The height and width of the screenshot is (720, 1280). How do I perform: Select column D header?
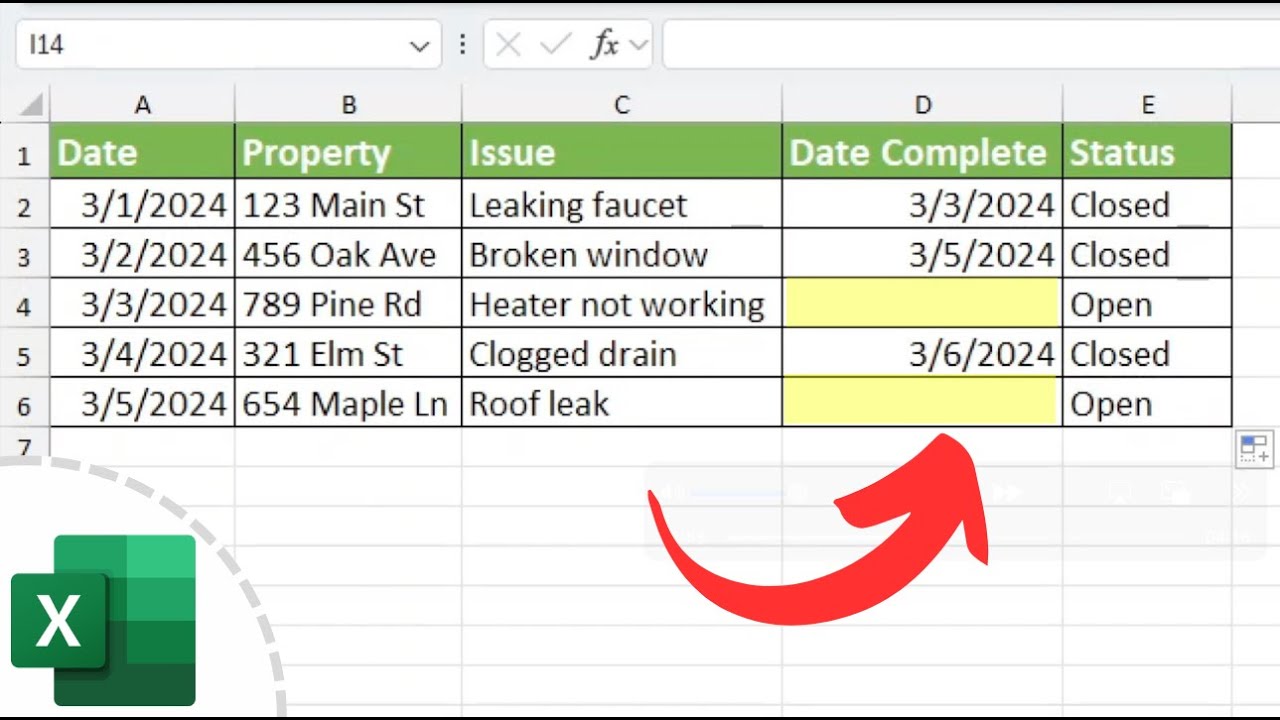pos(922,105)
